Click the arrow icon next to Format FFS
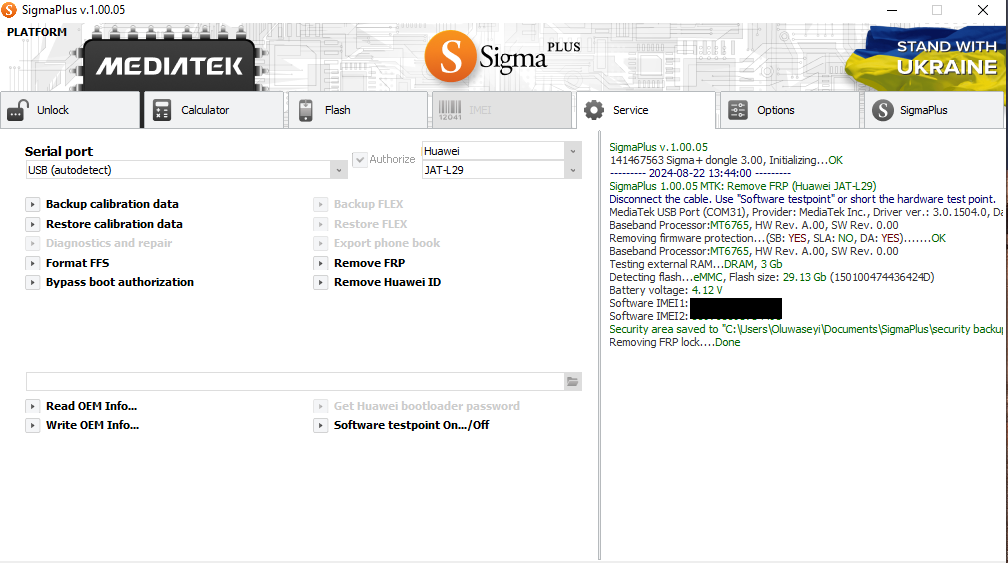This screenshot has height=563, width=1008. click(x=32, y=263)
